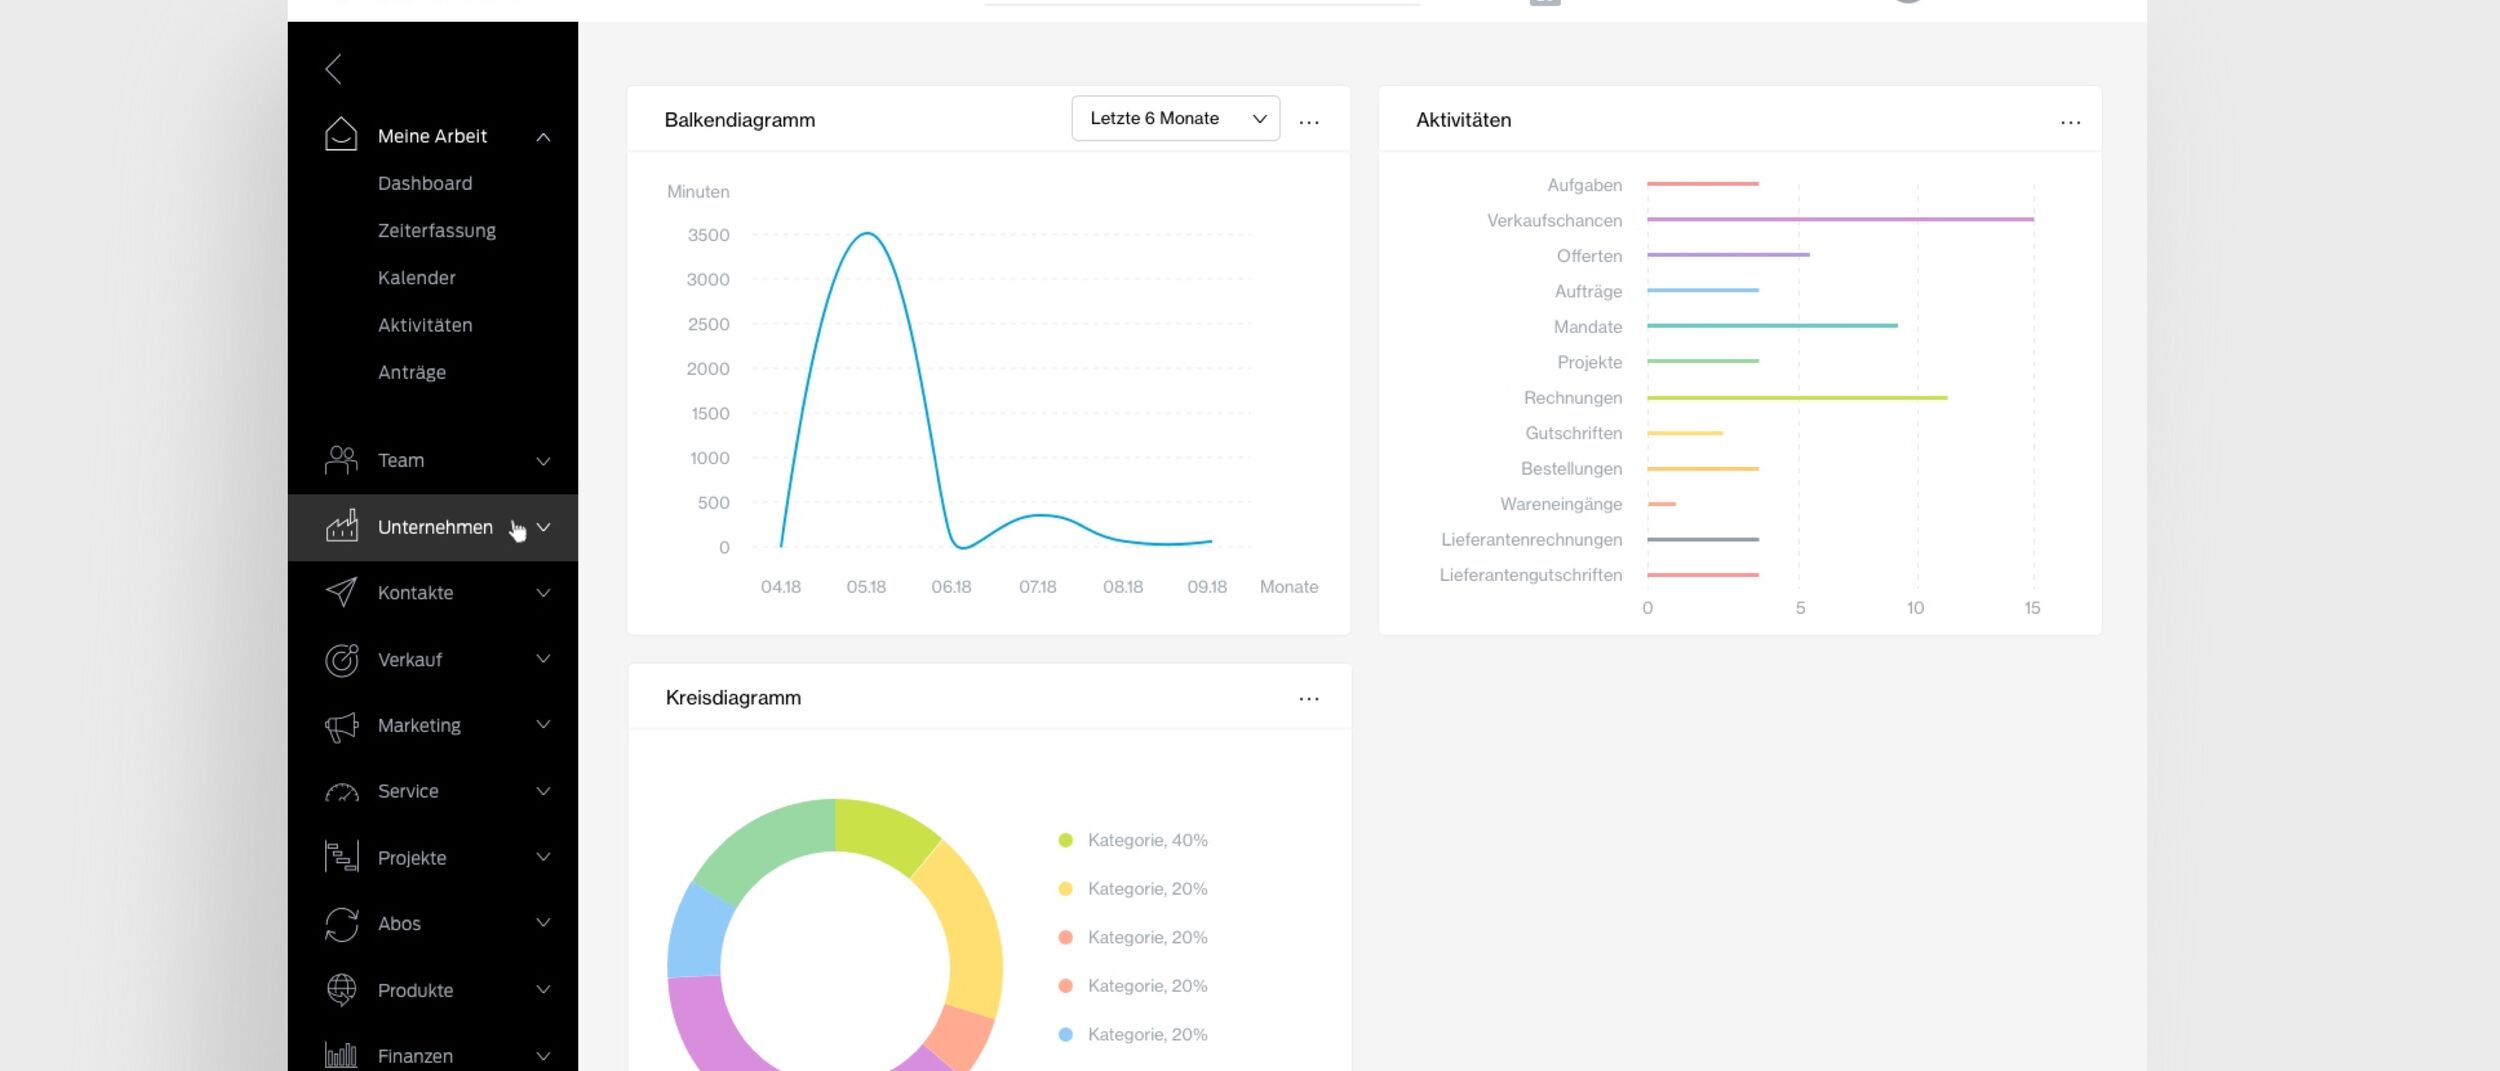Select the Unternehmen menu label
Image resolution: width=2500 pixels, height=1071 pixels.
point(435,527)
